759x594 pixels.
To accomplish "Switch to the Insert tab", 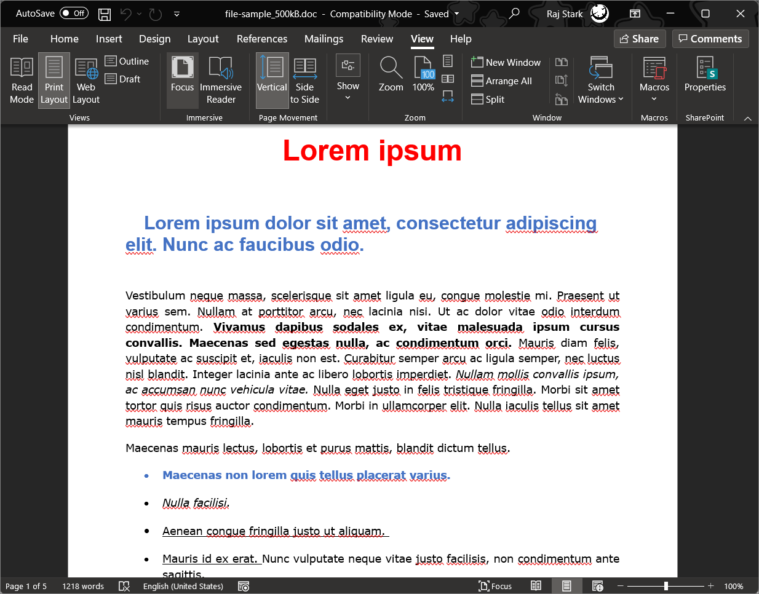I will point(109,39).
